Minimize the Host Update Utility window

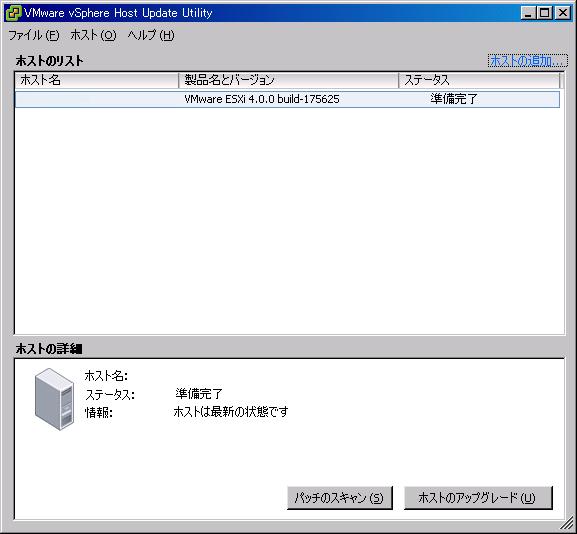point(528,13)
